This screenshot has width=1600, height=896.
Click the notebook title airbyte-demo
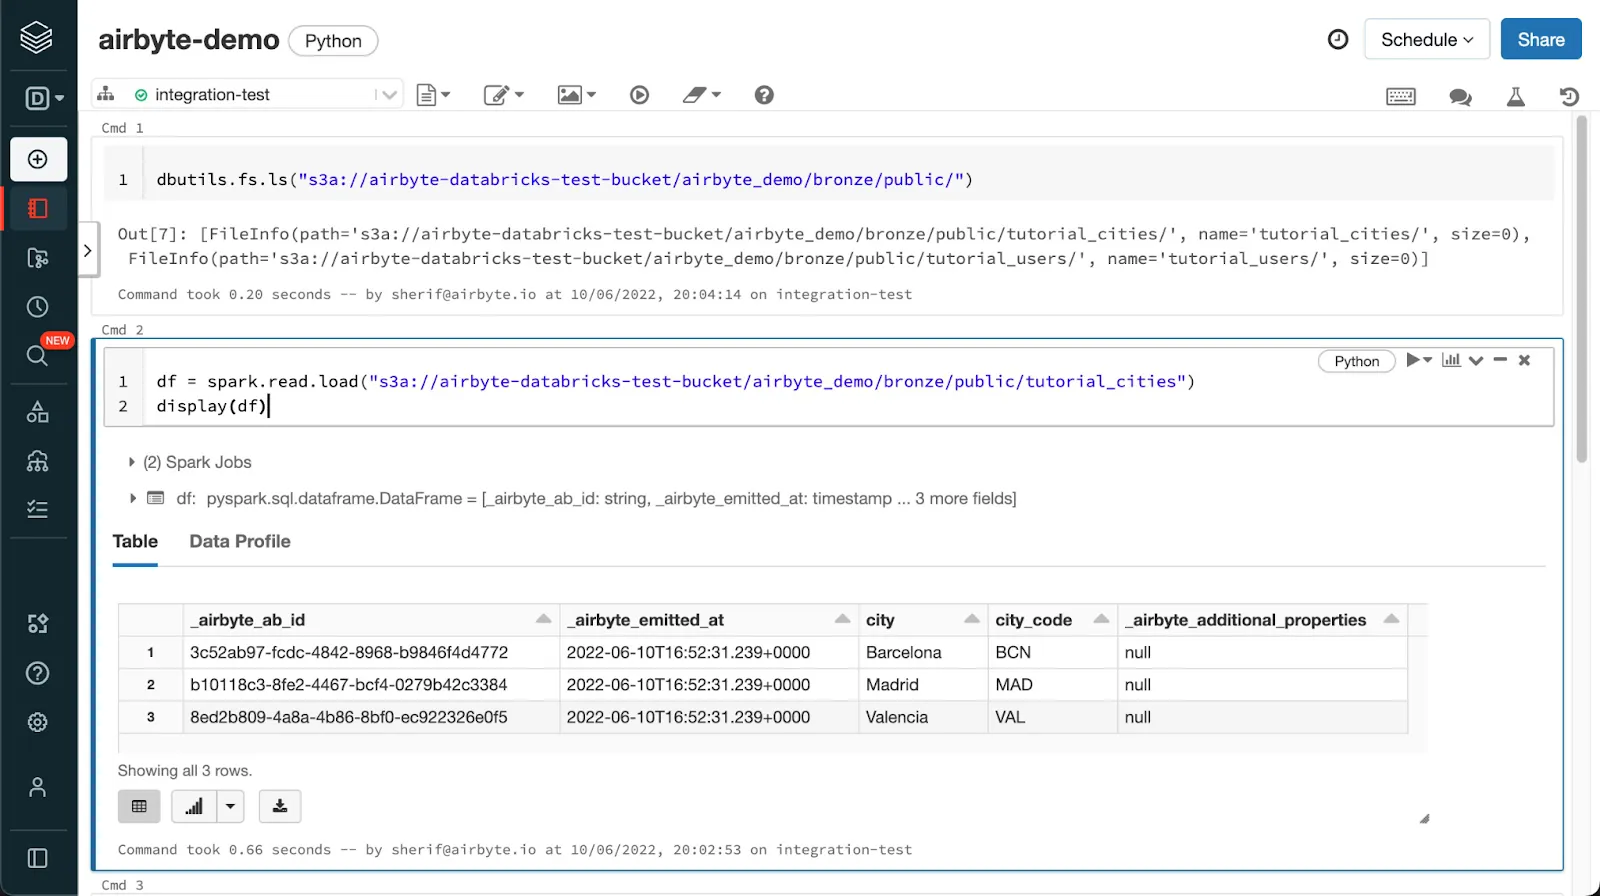click(188, 39)
